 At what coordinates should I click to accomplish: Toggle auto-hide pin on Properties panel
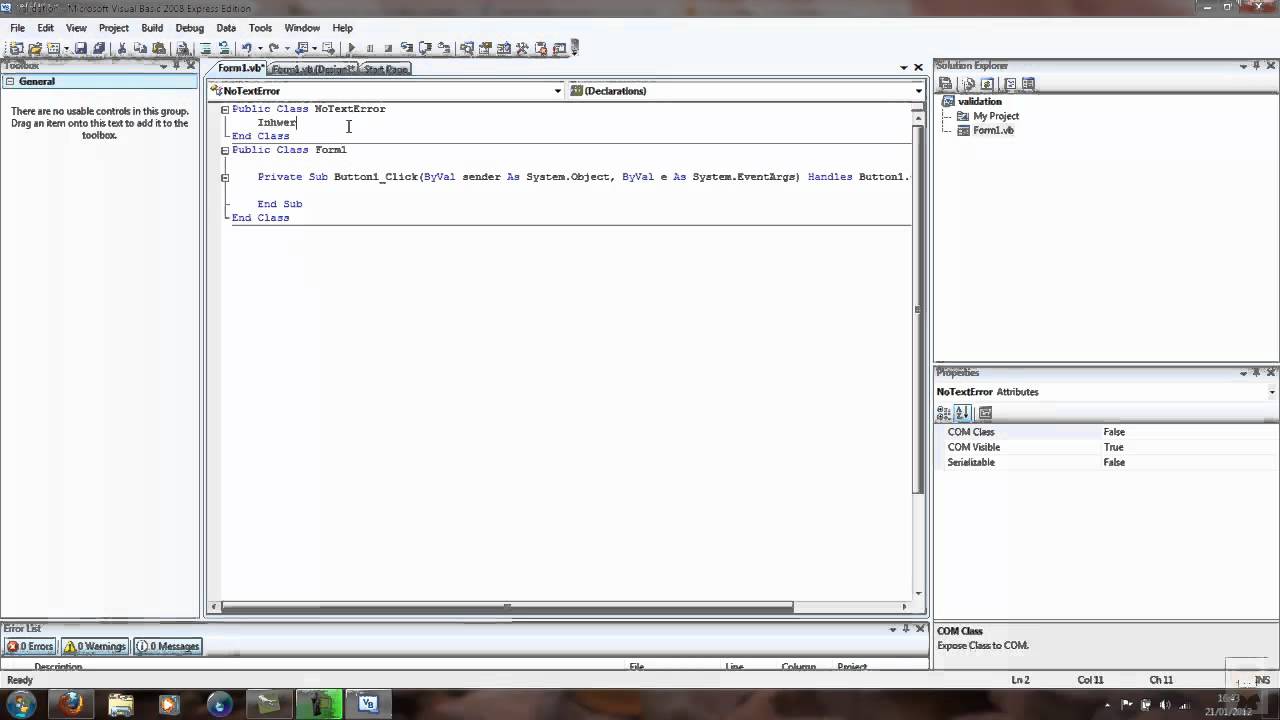1257,372
